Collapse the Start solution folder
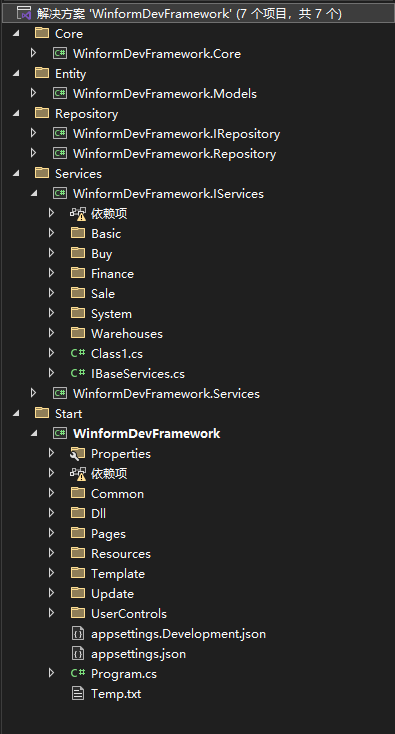 [16, 413]
